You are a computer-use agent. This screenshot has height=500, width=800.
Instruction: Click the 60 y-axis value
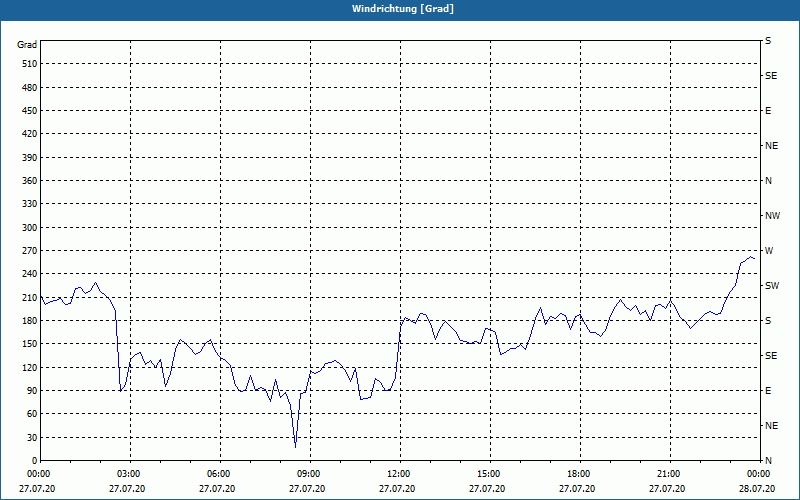click(x=33, y=414)
